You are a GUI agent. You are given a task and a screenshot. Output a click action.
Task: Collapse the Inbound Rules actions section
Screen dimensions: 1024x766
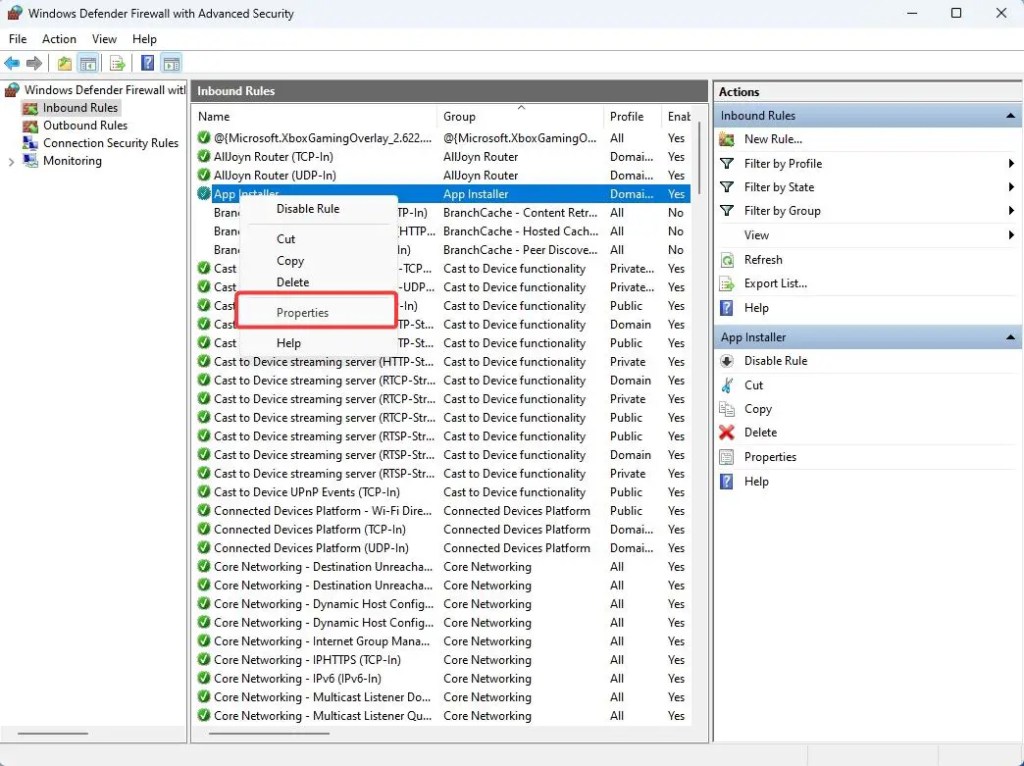(x=1010, y=116)
